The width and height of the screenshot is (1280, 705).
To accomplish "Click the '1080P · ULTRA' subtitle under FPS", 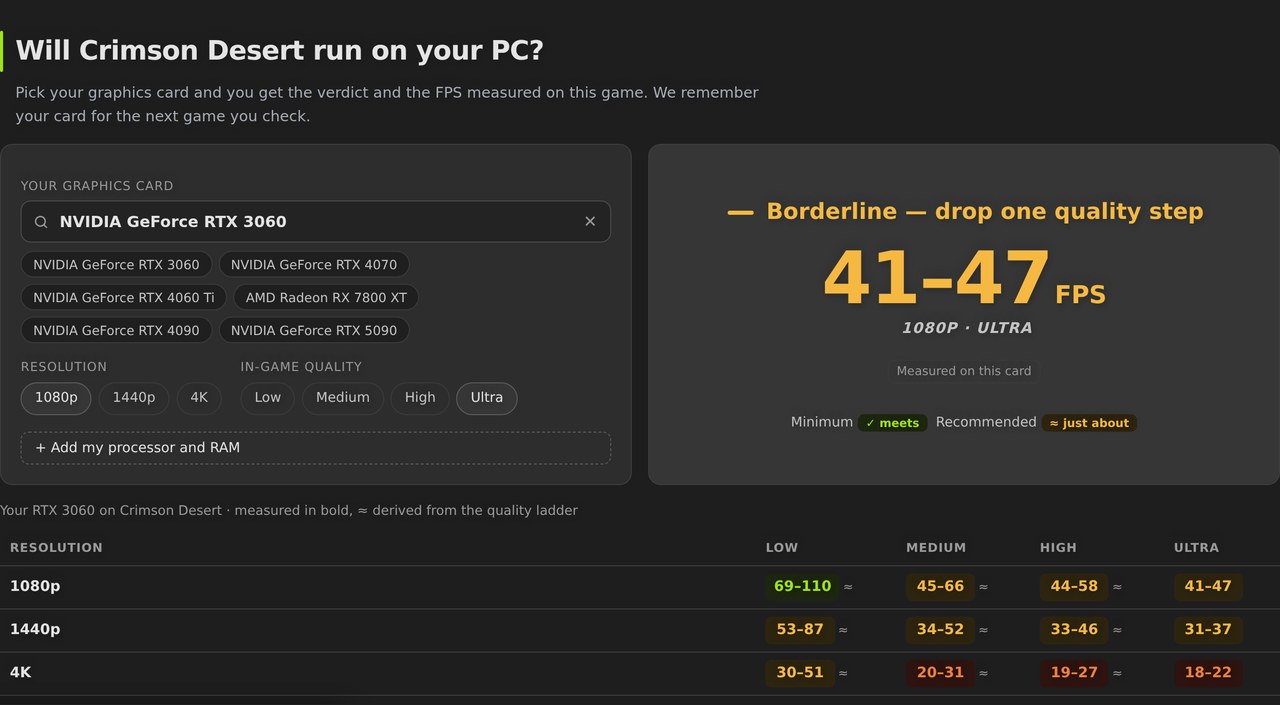I will [967, 328].
